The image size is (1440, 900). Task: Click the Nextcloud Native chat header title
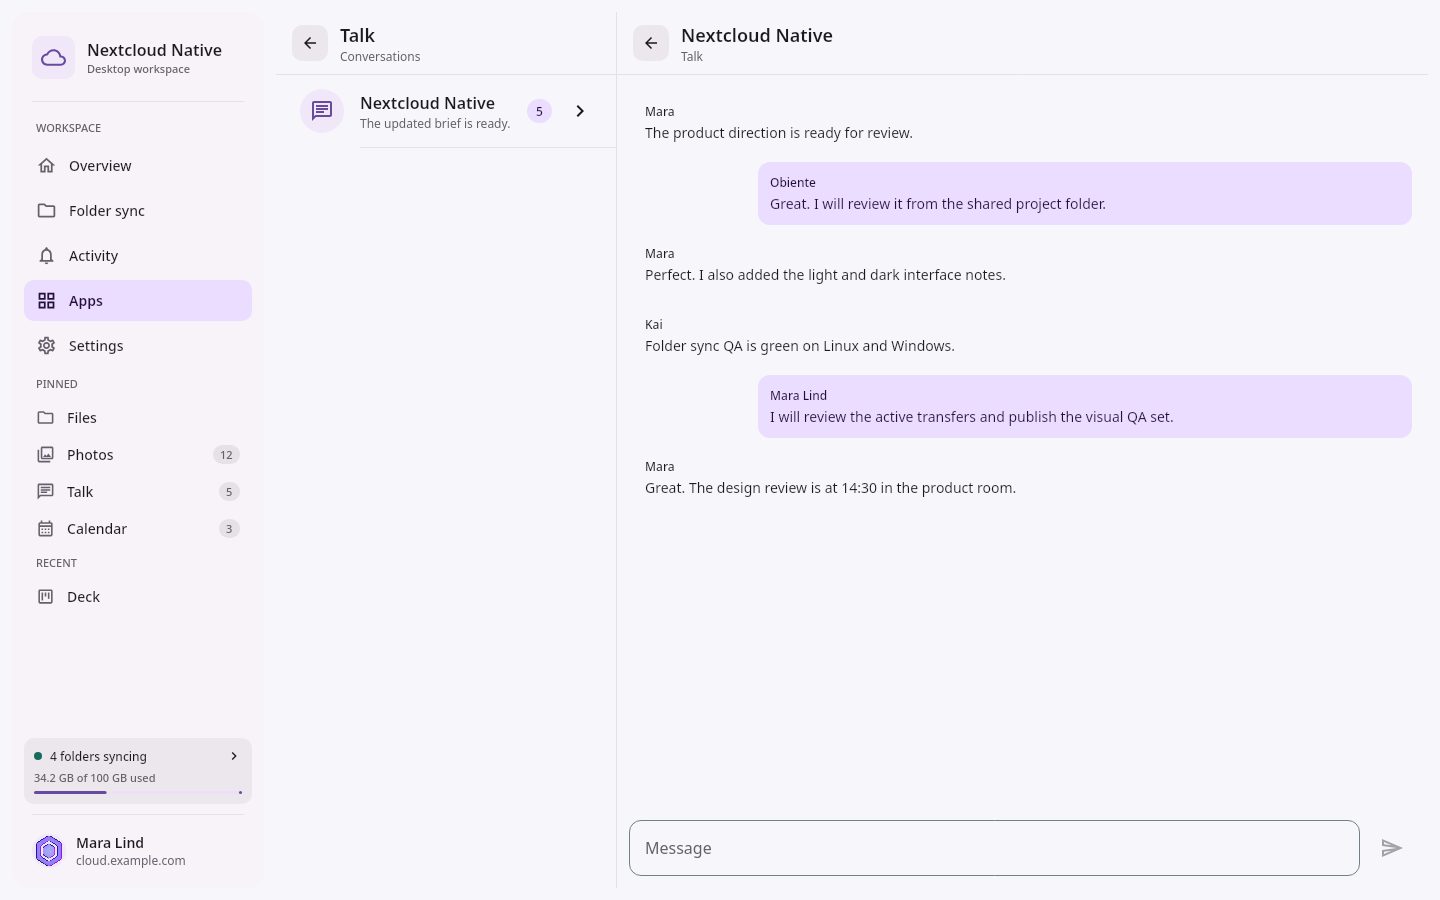[x=757, y=35]
